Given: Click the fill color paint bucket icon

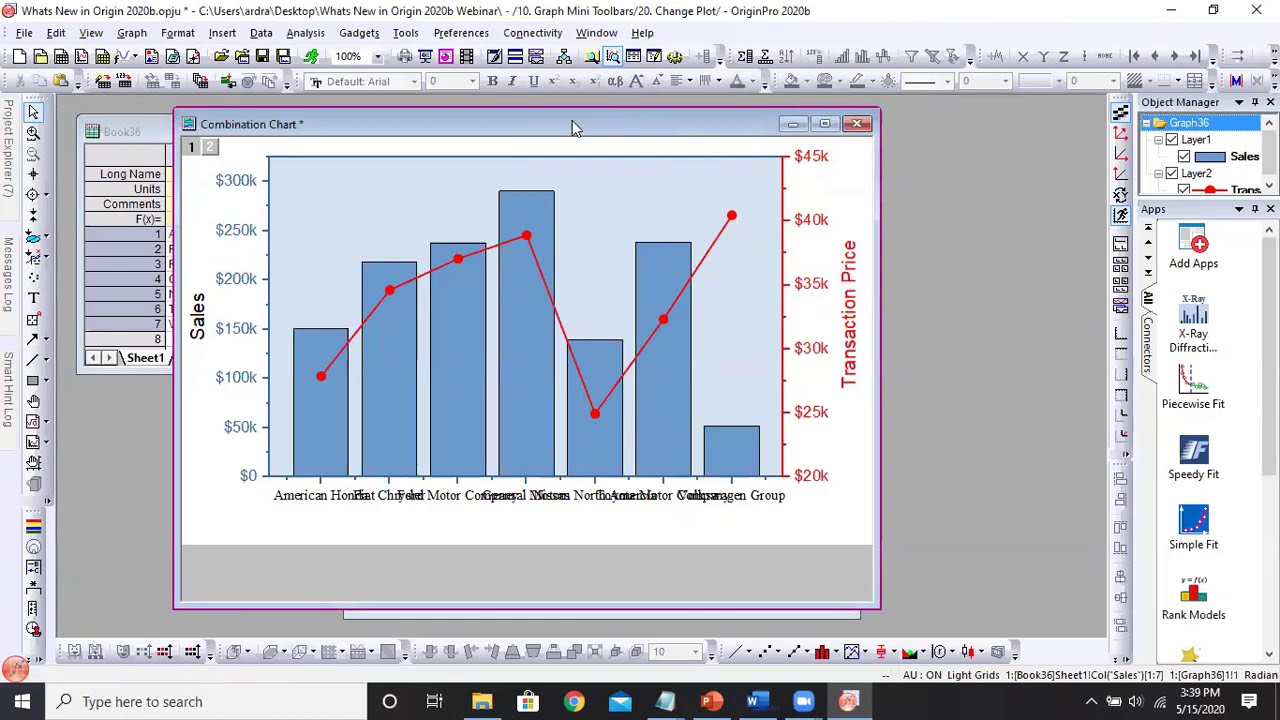Looking at the screenshot, I should (x=791, y=81).
